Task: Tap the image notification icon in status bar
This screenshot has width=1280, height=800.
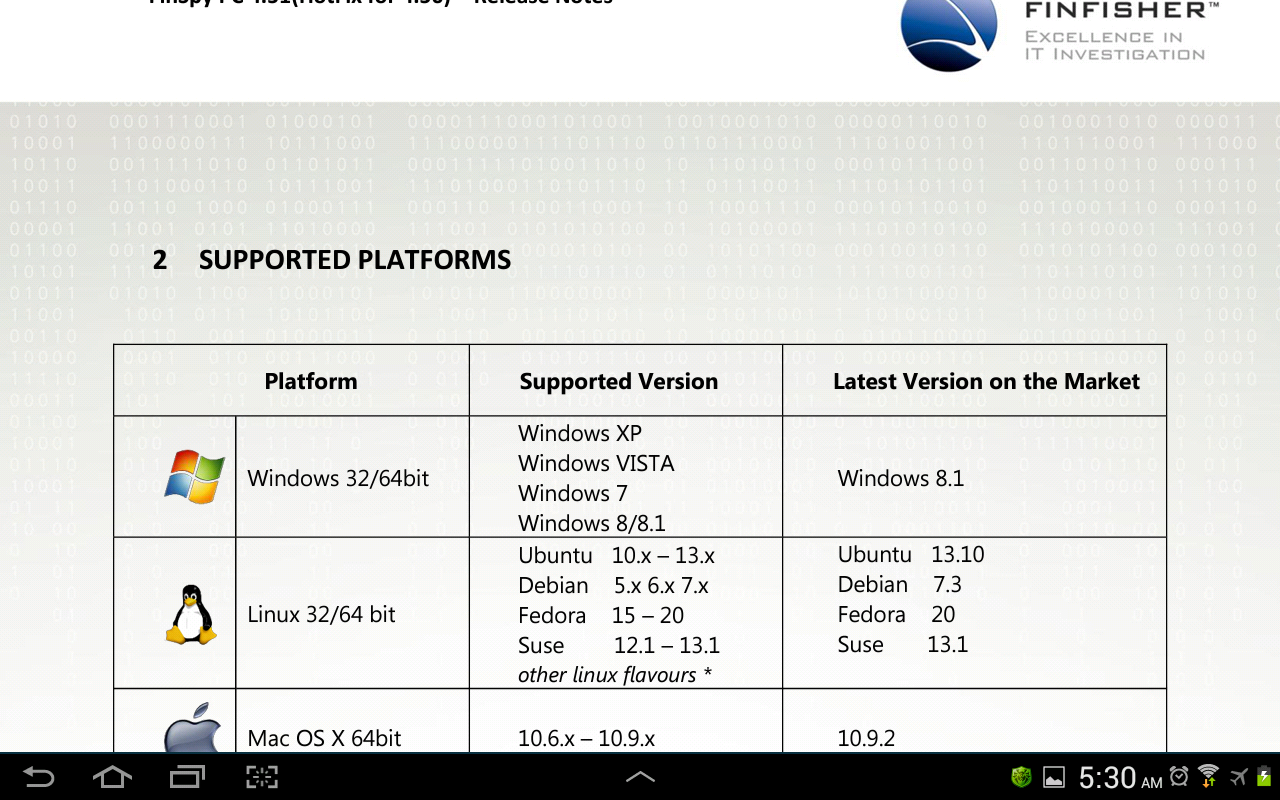Action: click(x=1052, y=776)
